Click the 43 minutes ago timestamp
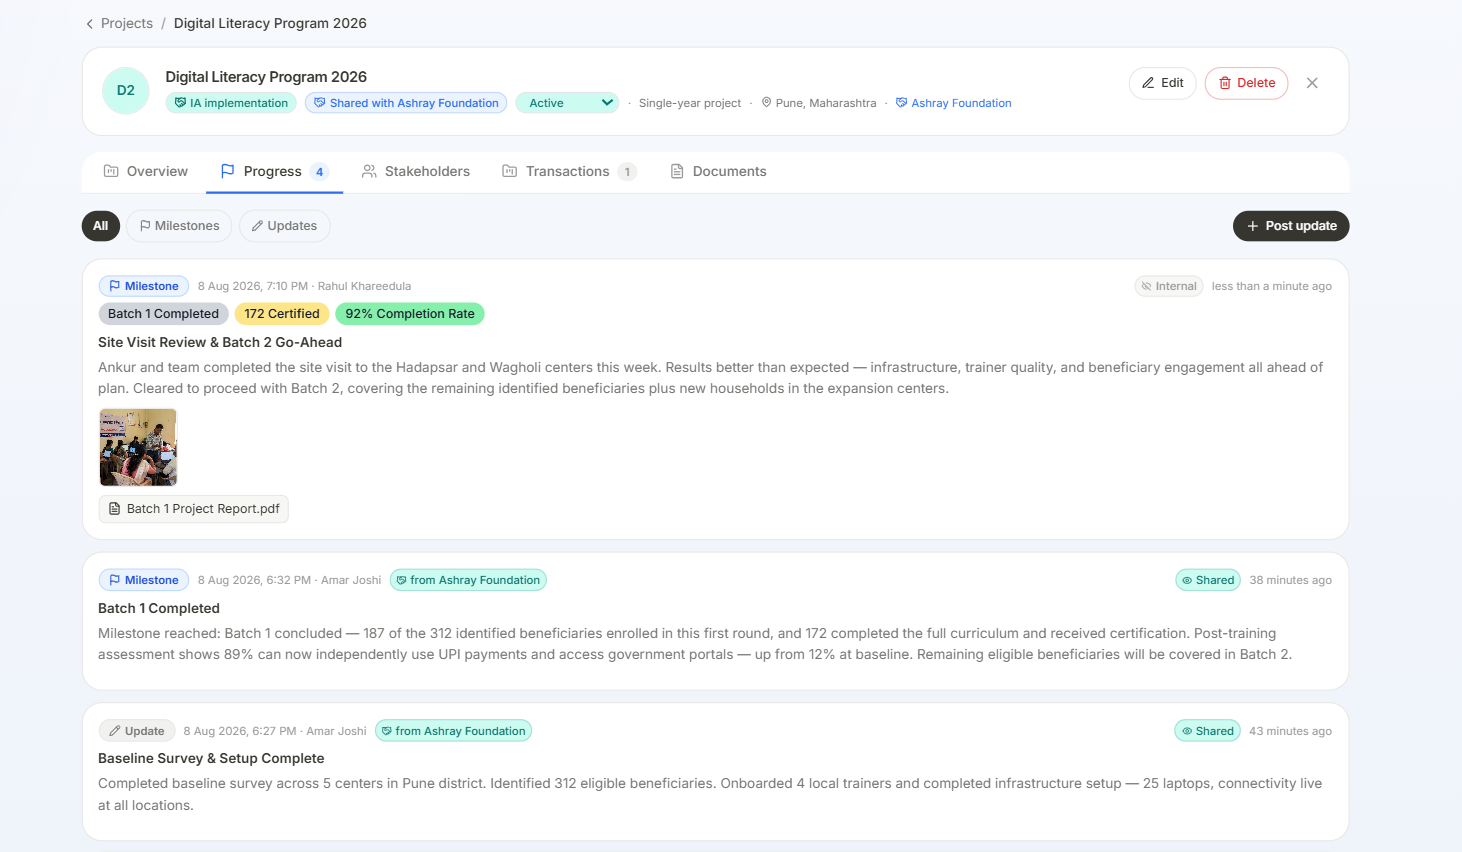 click(x=1290, y=731)
